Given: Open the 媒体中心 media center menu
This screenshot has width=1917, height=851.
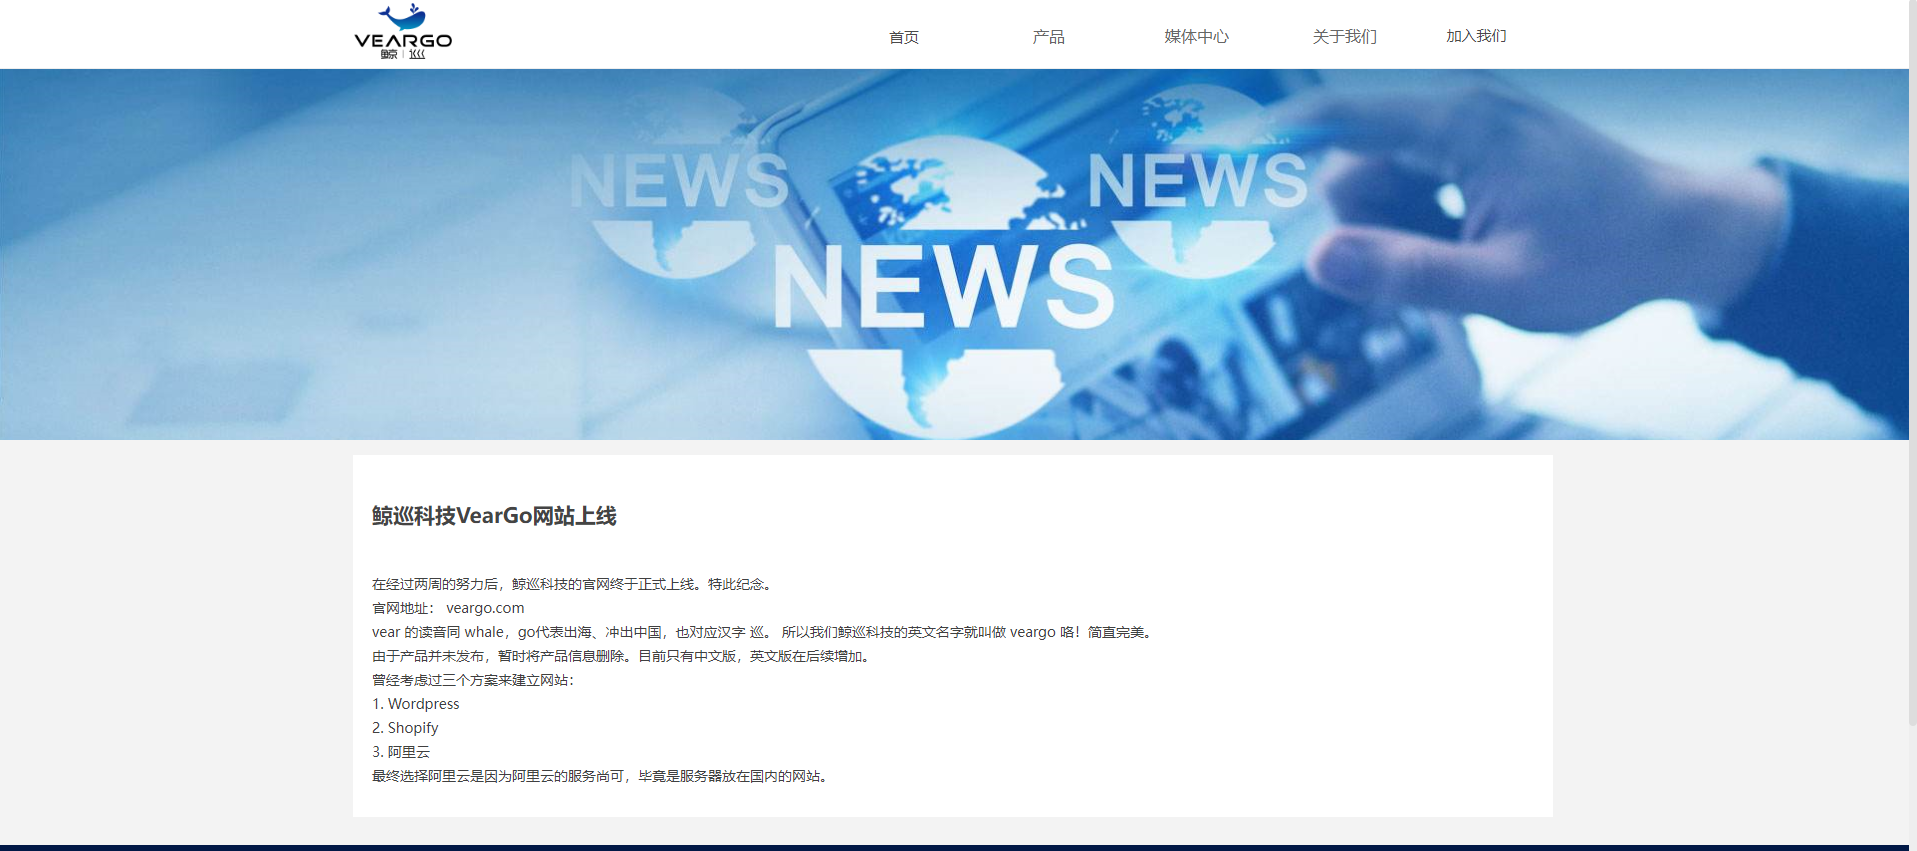Looking at the screenshot, I should click(x=1196, y=37).
